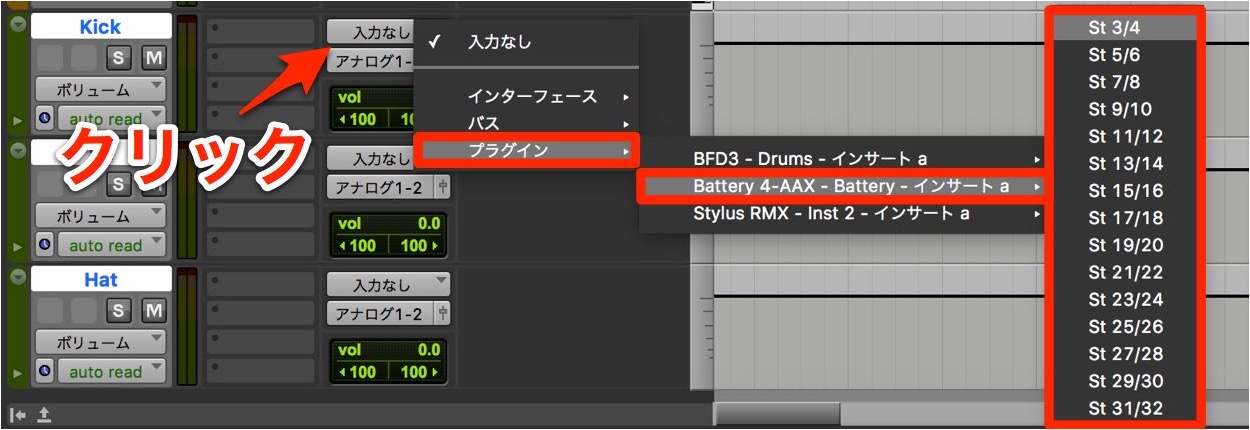Open 入力なし input selector on Kick track
The image size is (1250, 430).
coord(370,32)
